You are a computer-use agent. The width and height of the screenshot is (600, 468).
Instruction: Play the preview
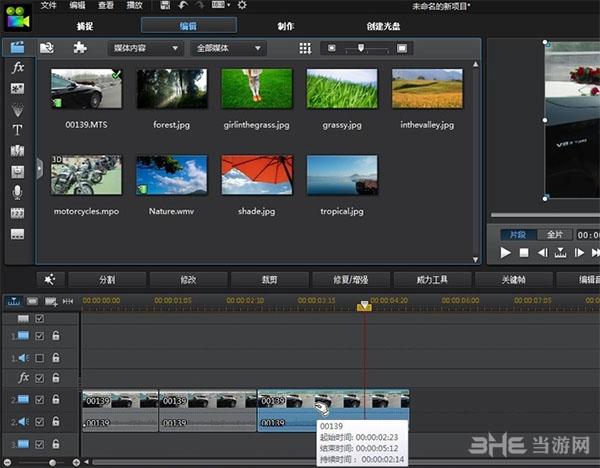[x=505, y=253]
